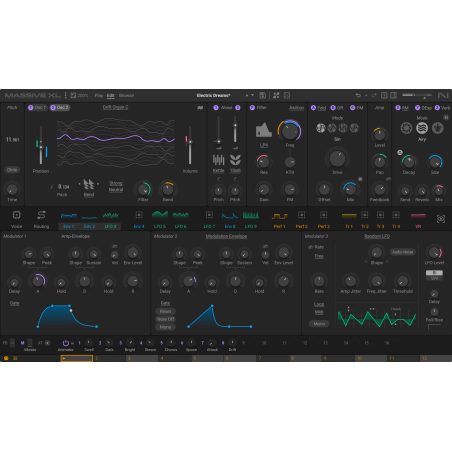Screen dimensions: 452x452
Task: Toggle Reset in Modulator 2
Action: 165,311
